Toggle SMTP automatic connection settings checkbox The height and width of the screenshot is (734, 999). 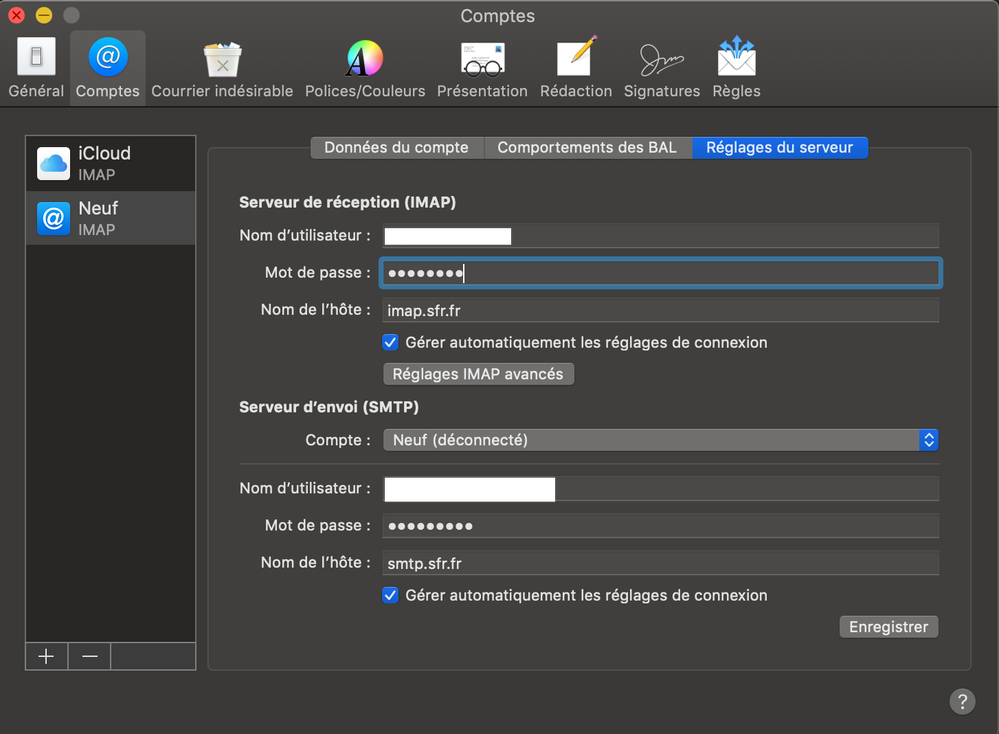(x=391, y=595)
